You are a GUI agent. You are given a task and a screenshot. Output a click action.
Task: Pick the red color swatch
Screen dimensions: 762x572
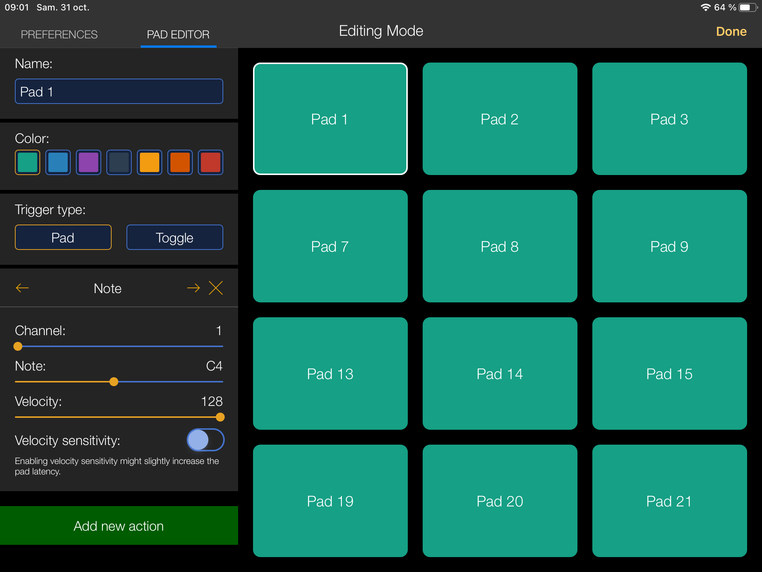click(x=210, y=162)
